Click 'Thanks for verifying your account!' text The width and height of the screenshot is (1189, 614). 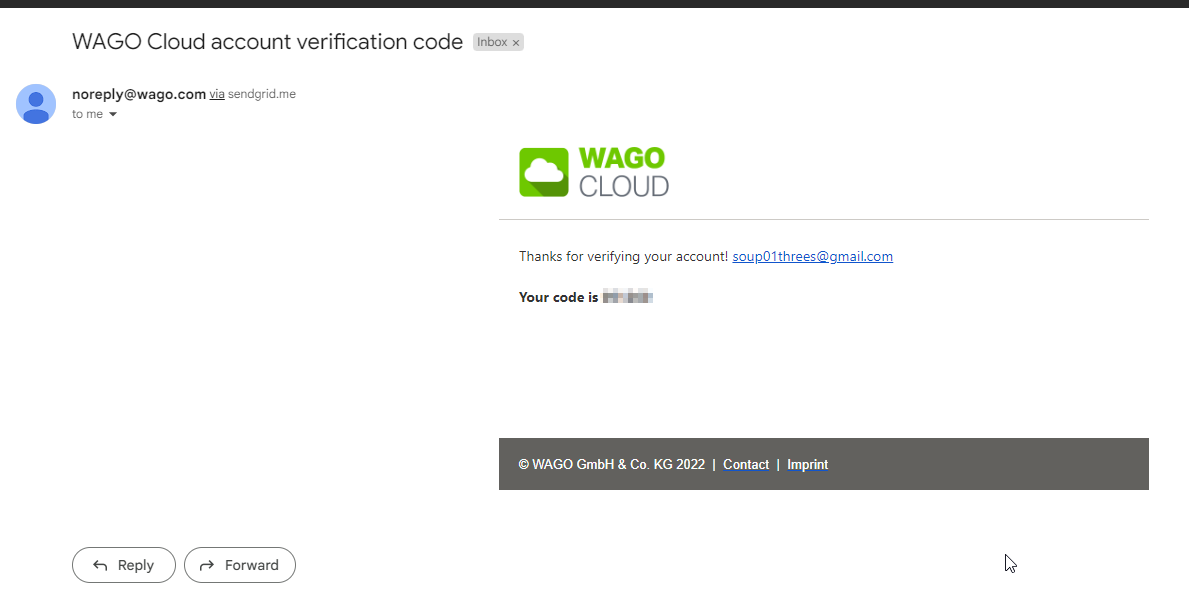click(623, 256)
